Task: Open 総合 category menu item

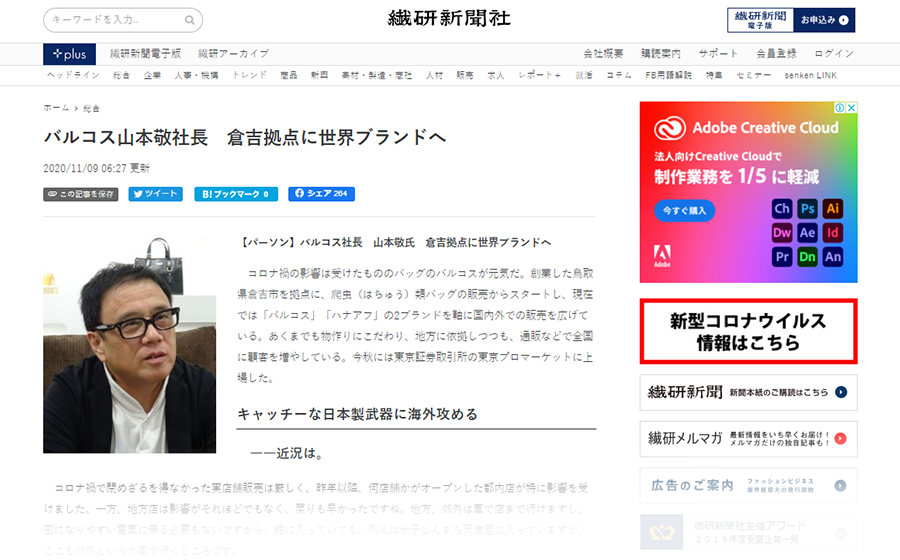Action: tap(121, 75)
